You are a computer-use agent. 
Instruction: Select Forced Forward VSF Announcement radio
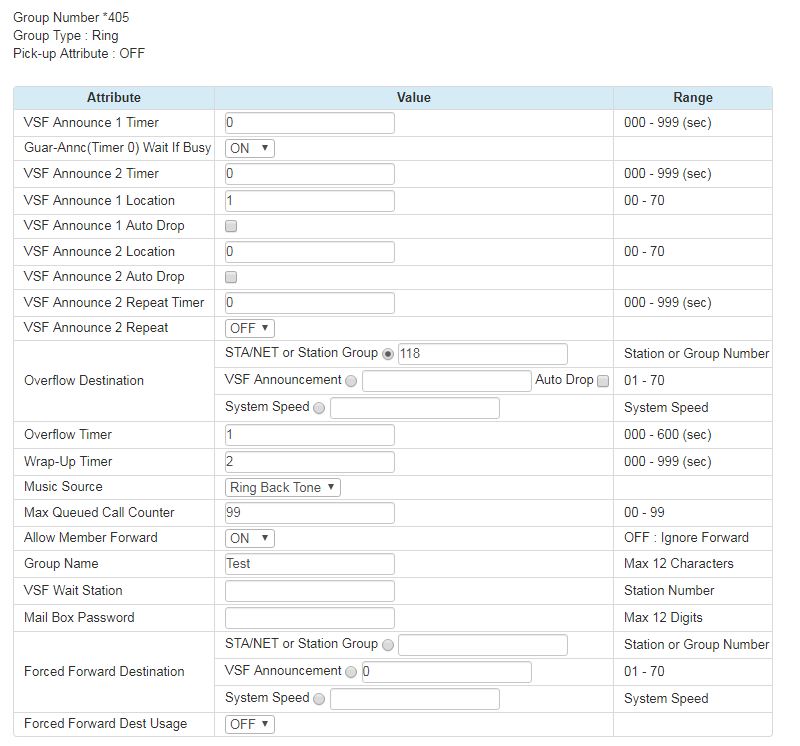[351, 672]
